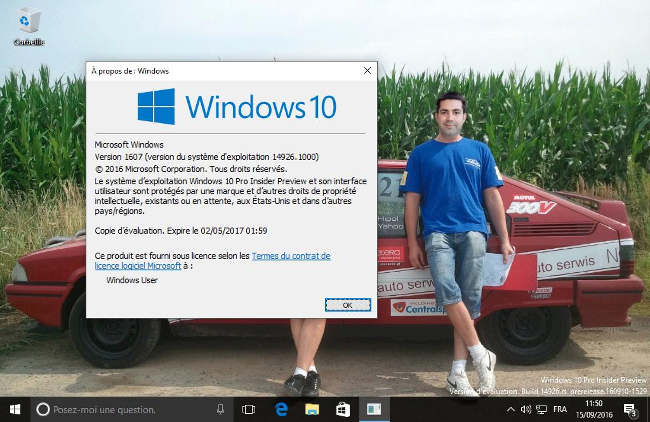Launch Microsoft Edge from the taskbar
The width and height of the screenshot is (650, 422).
click(282, 409)
